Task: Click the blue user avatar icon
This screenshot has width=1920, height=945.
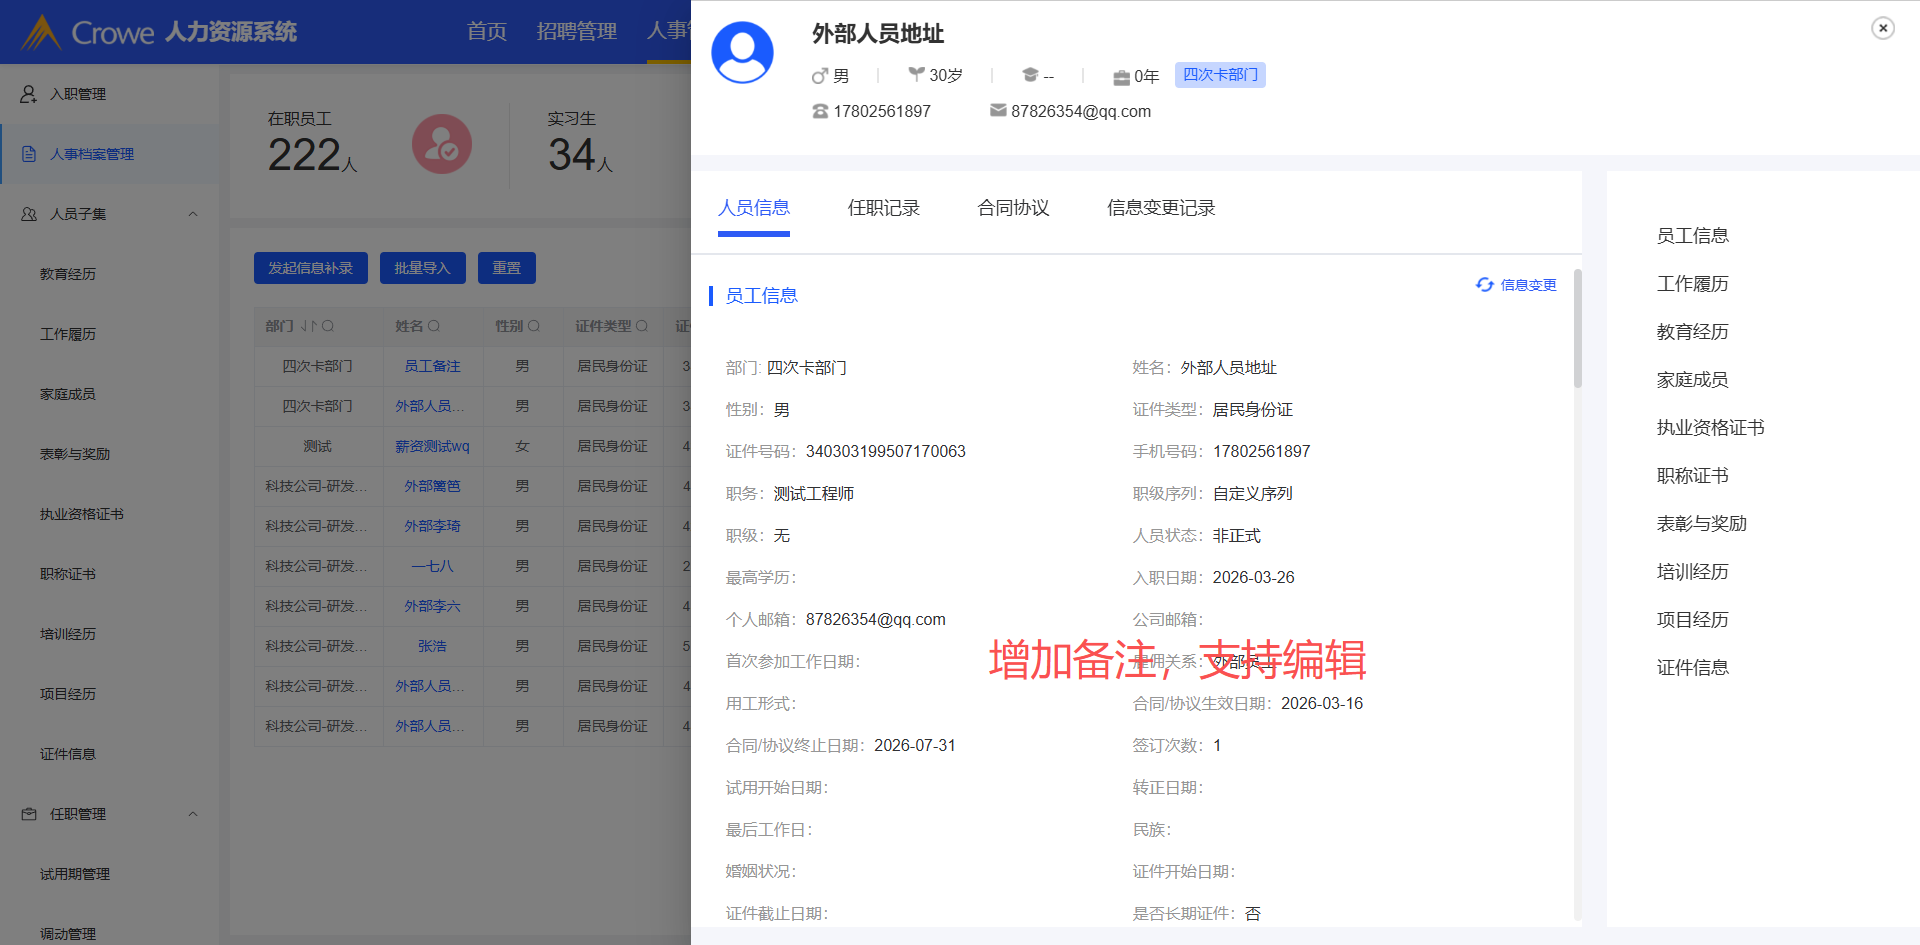Action: pyautogui.click(x=742, y=53)
